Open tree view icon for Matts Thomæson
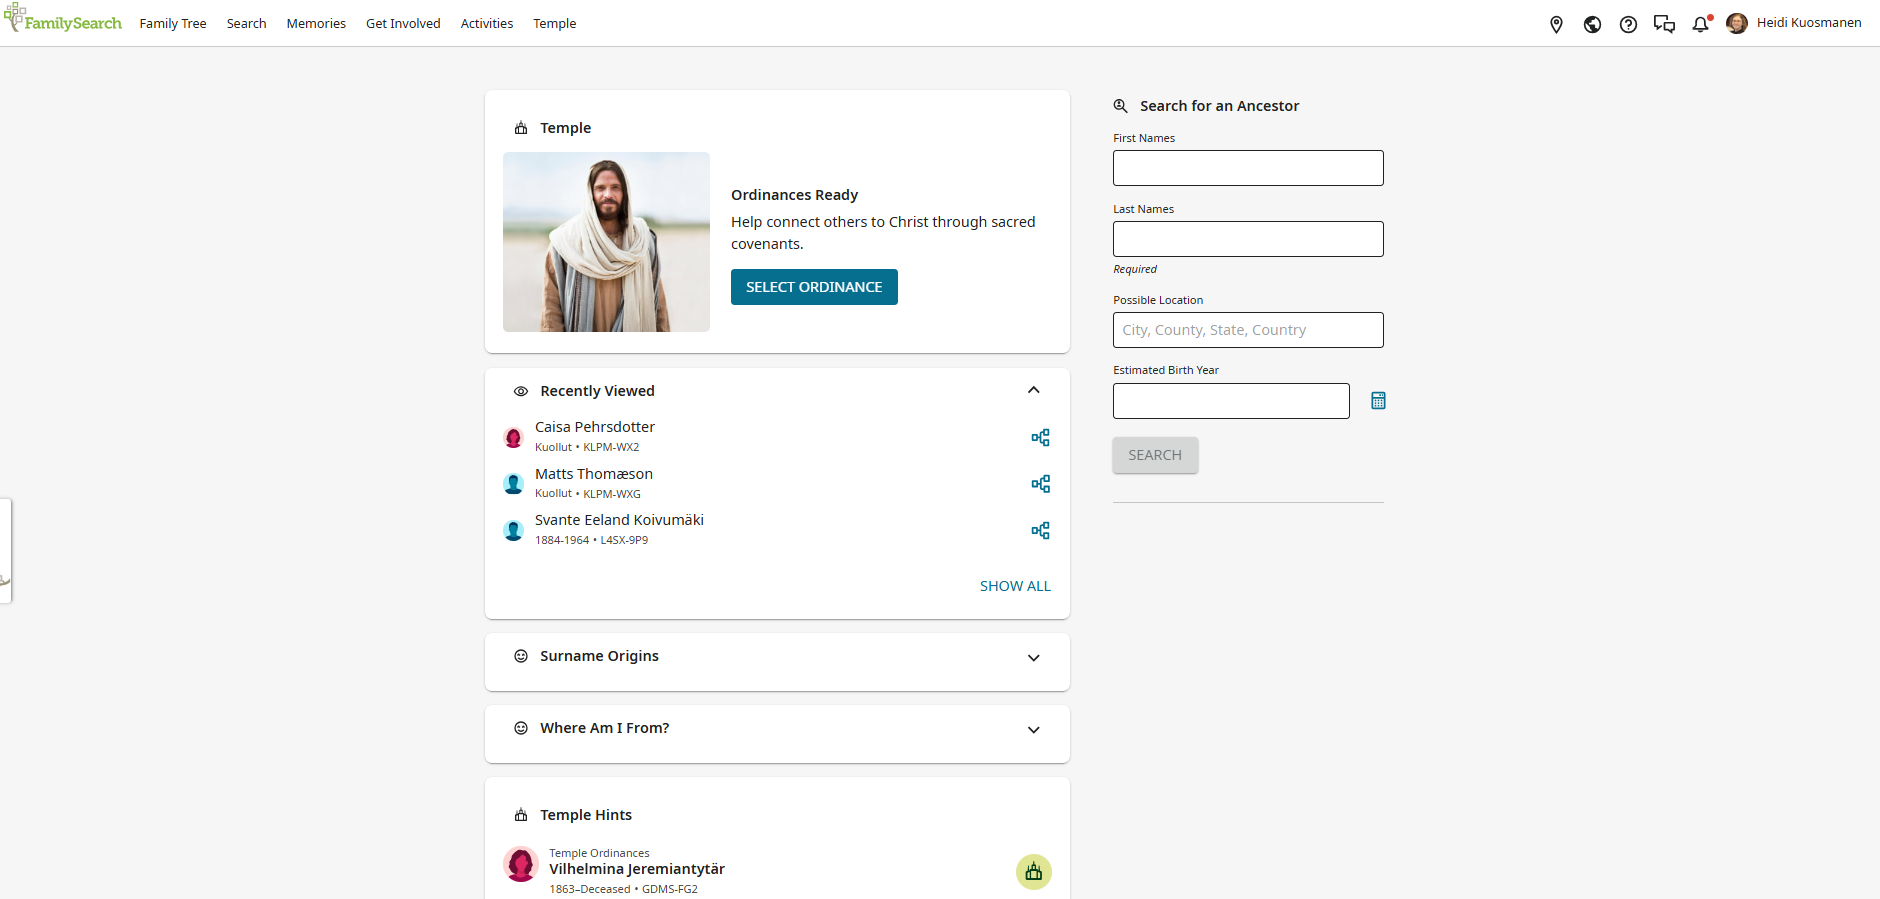 (1040, 484)
